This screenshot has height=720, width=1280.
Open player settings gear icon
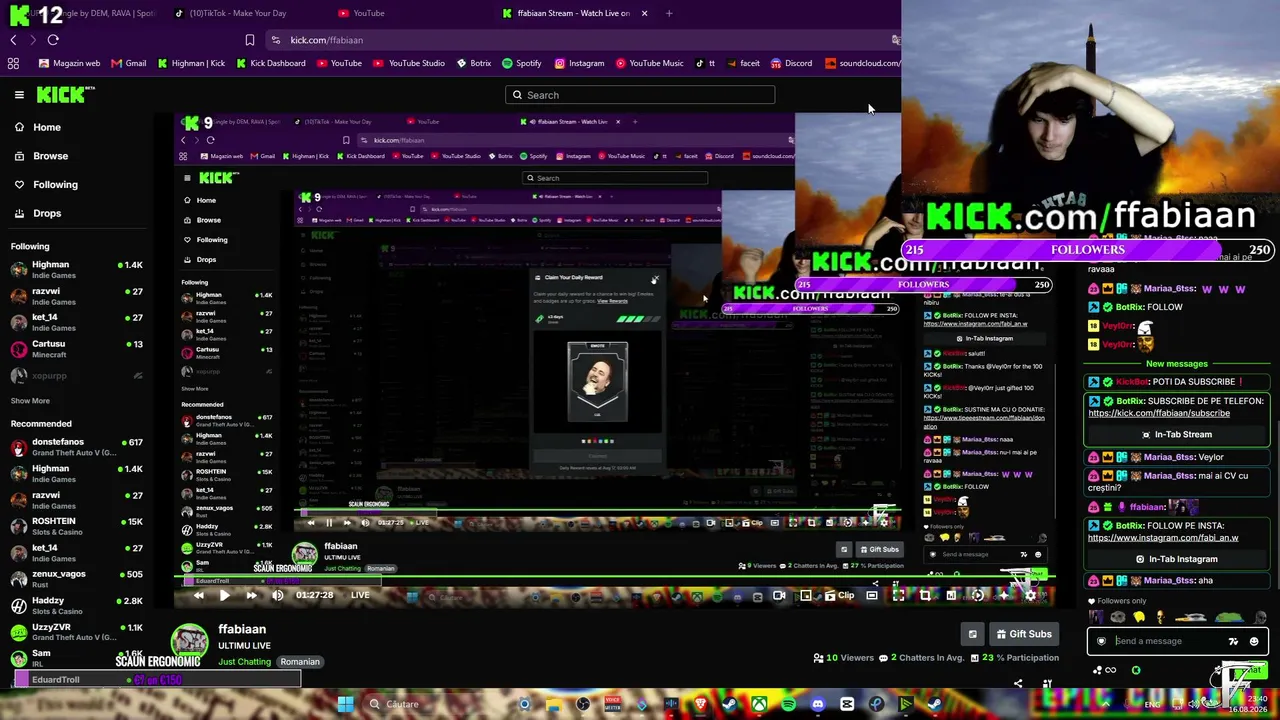tap(1031, 595)
